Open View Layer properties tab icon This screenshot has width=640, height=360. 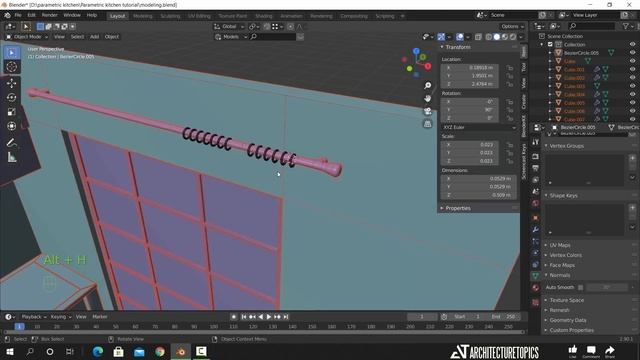click(535, 180)
